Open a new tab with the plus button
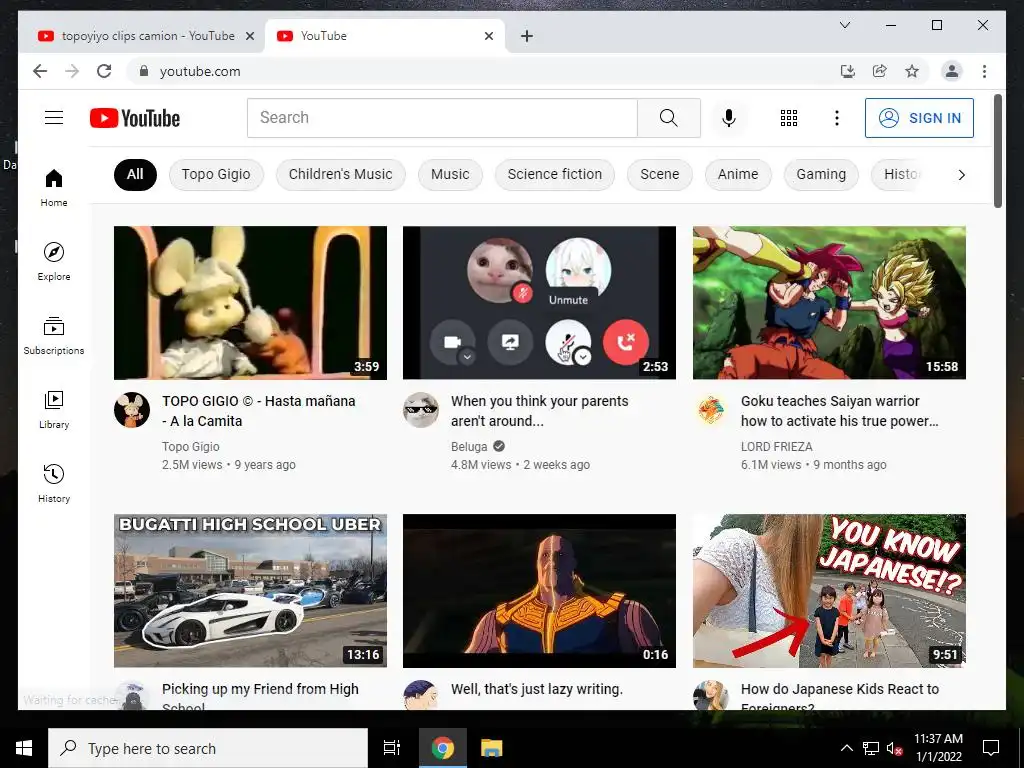Viewport: 1024px width, 768px height. pyautogui.click(x=526, y=36)
